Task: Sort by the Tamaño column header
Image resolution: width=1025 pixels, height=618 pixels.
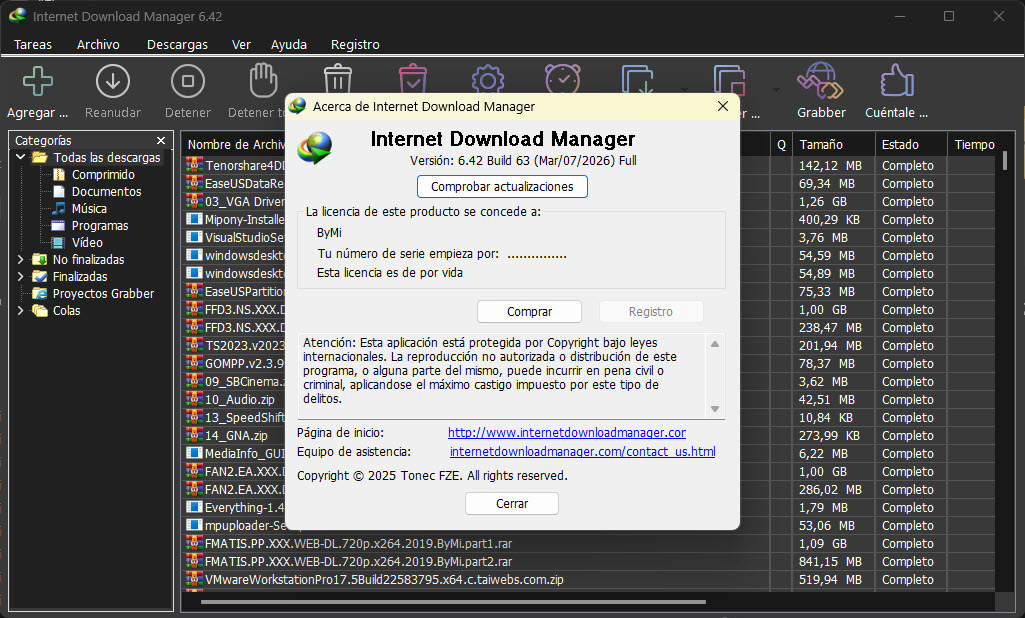Action: point(833,145)
